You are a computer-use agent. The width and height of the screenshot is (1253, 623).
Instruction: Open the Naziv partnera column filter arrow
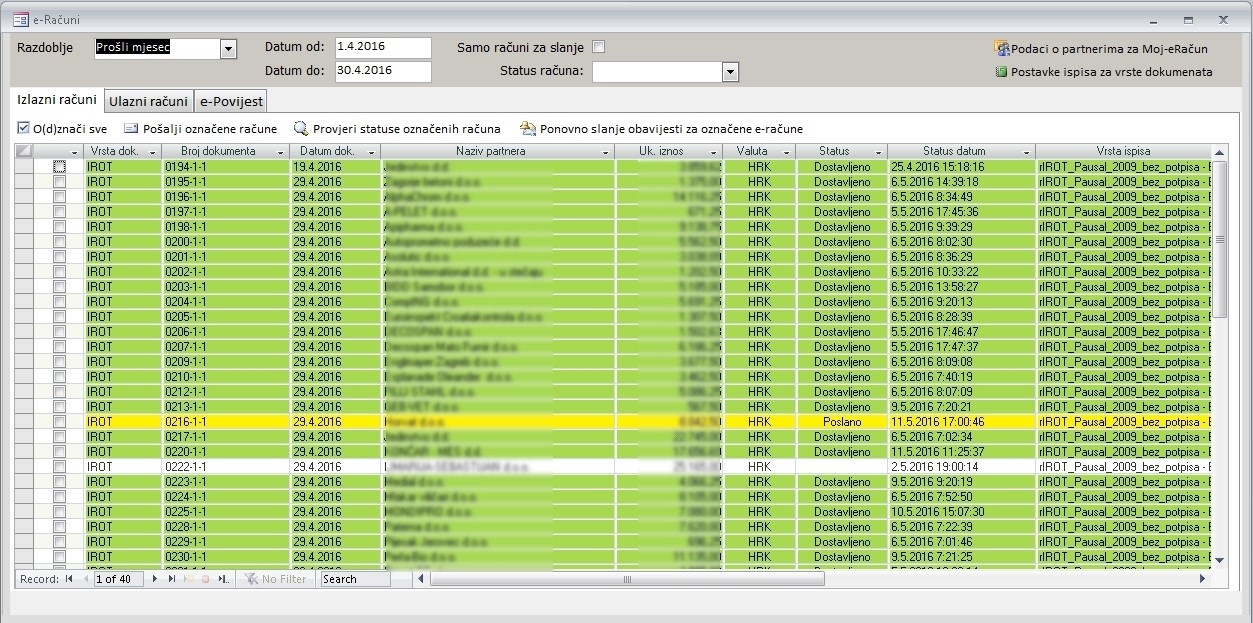606,152
